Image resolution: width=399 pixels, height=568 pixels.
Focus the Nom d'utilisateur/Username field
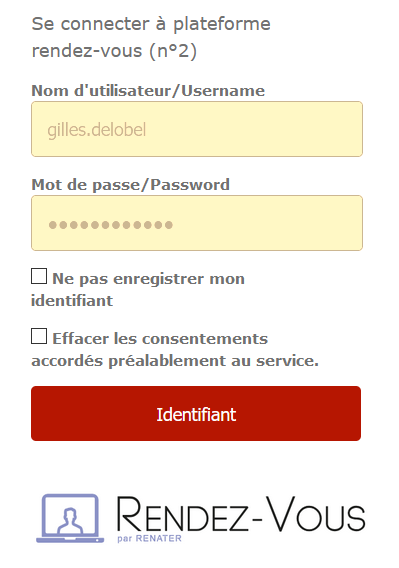[197, 129]
